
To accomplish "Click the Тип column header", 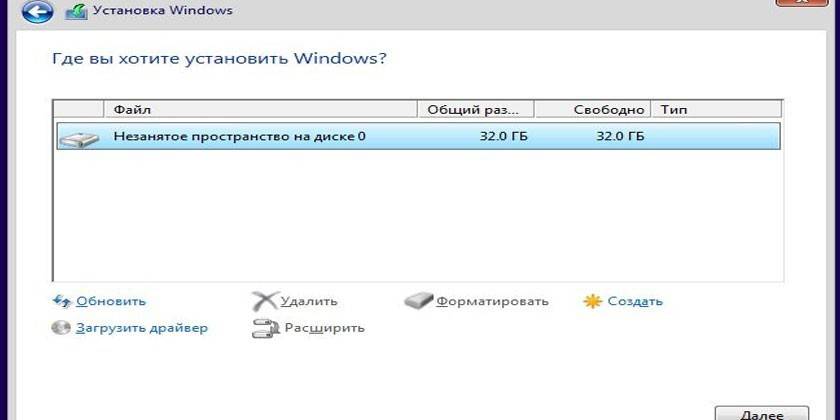I will pos(715,109).
